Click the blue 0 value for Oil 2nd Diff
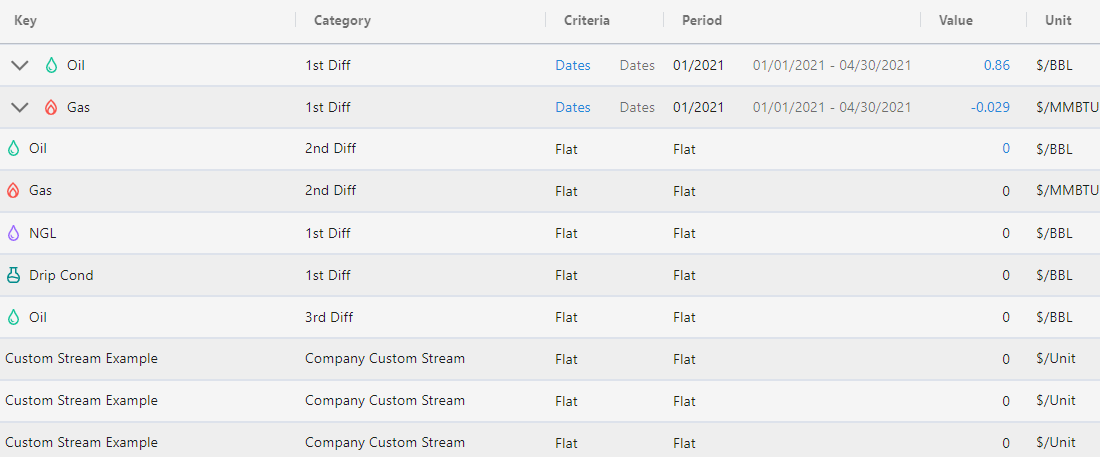1100x457 pixels. tap(1006, 149)
